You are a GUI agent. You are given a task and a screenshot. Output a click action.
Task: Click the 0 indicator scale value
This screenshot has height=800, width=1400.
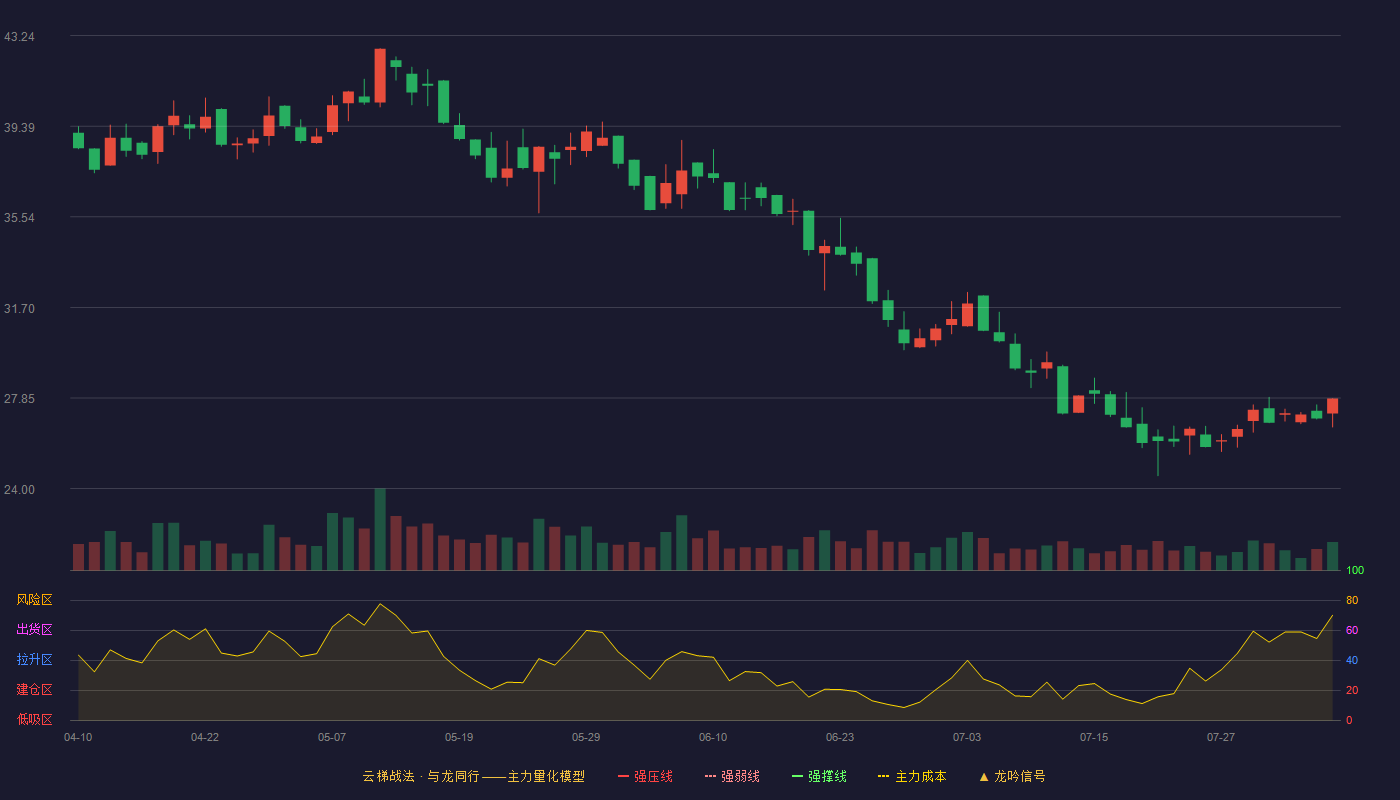tap(1349, 720)
